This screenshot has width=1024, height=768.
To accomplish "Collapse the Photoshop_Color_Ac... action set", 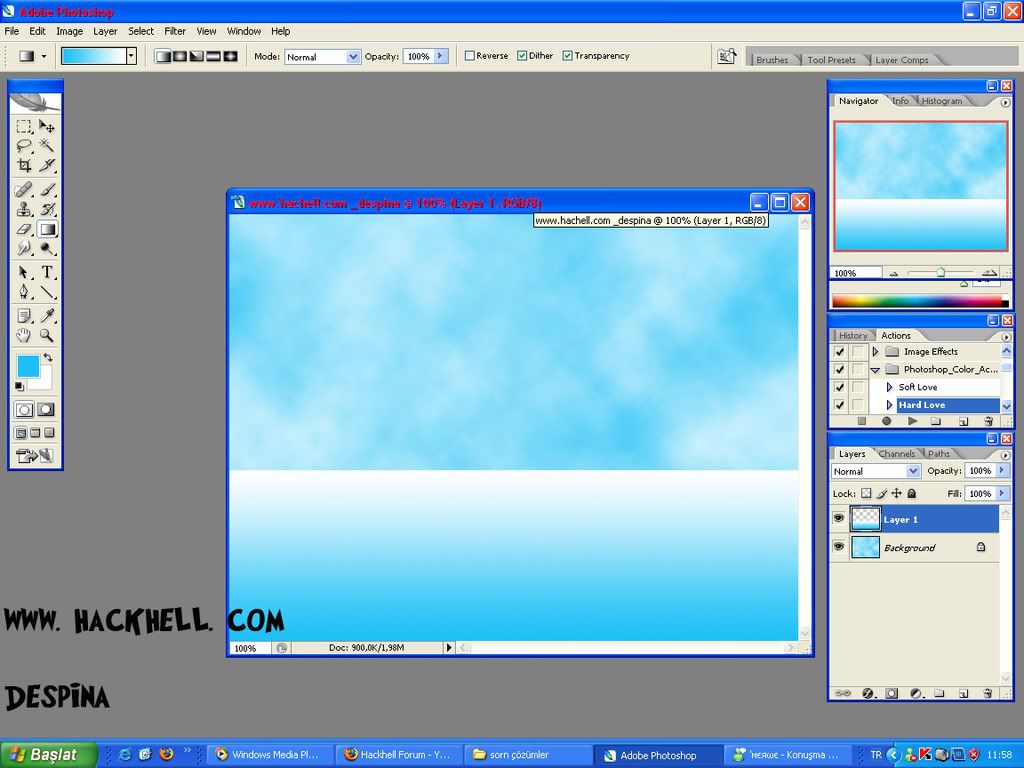I will [x=875, y=370].
